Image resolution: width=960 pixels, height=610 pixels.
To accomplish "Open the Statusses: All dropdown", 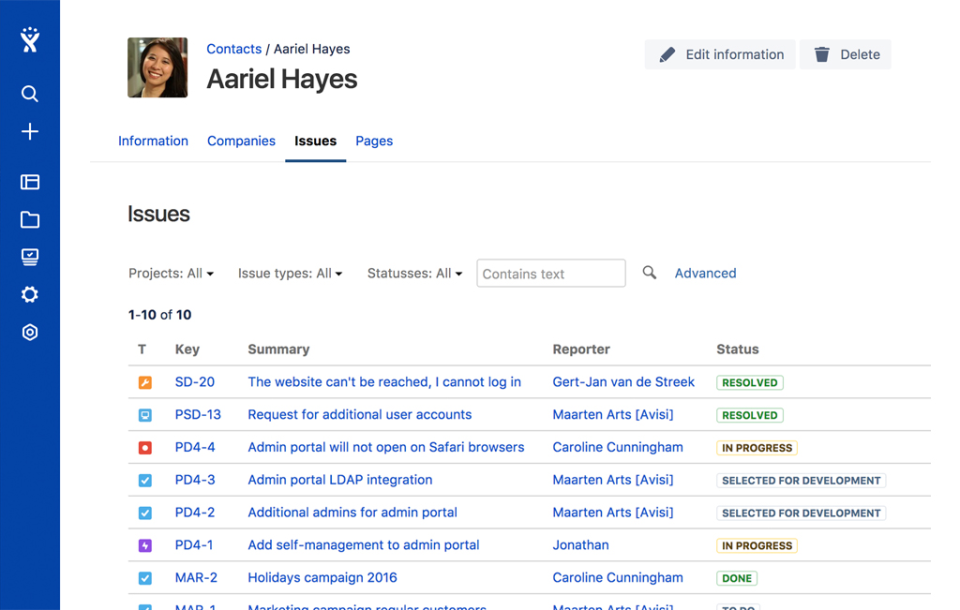I will (414, 272).
